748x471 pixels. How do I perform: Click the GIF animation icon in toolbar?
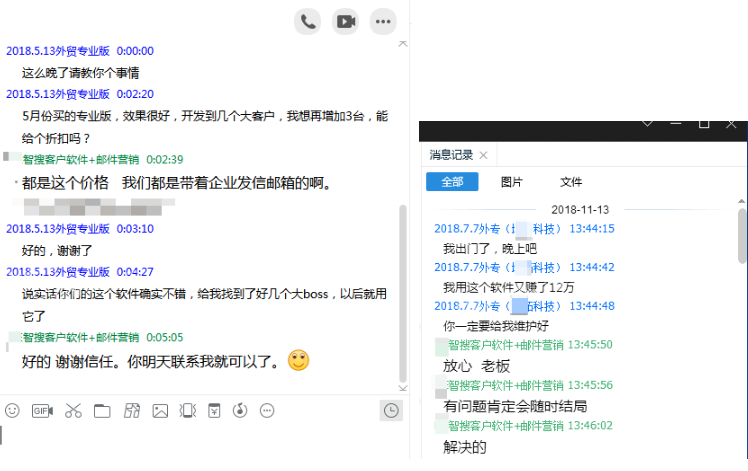(x=42, y=410)
